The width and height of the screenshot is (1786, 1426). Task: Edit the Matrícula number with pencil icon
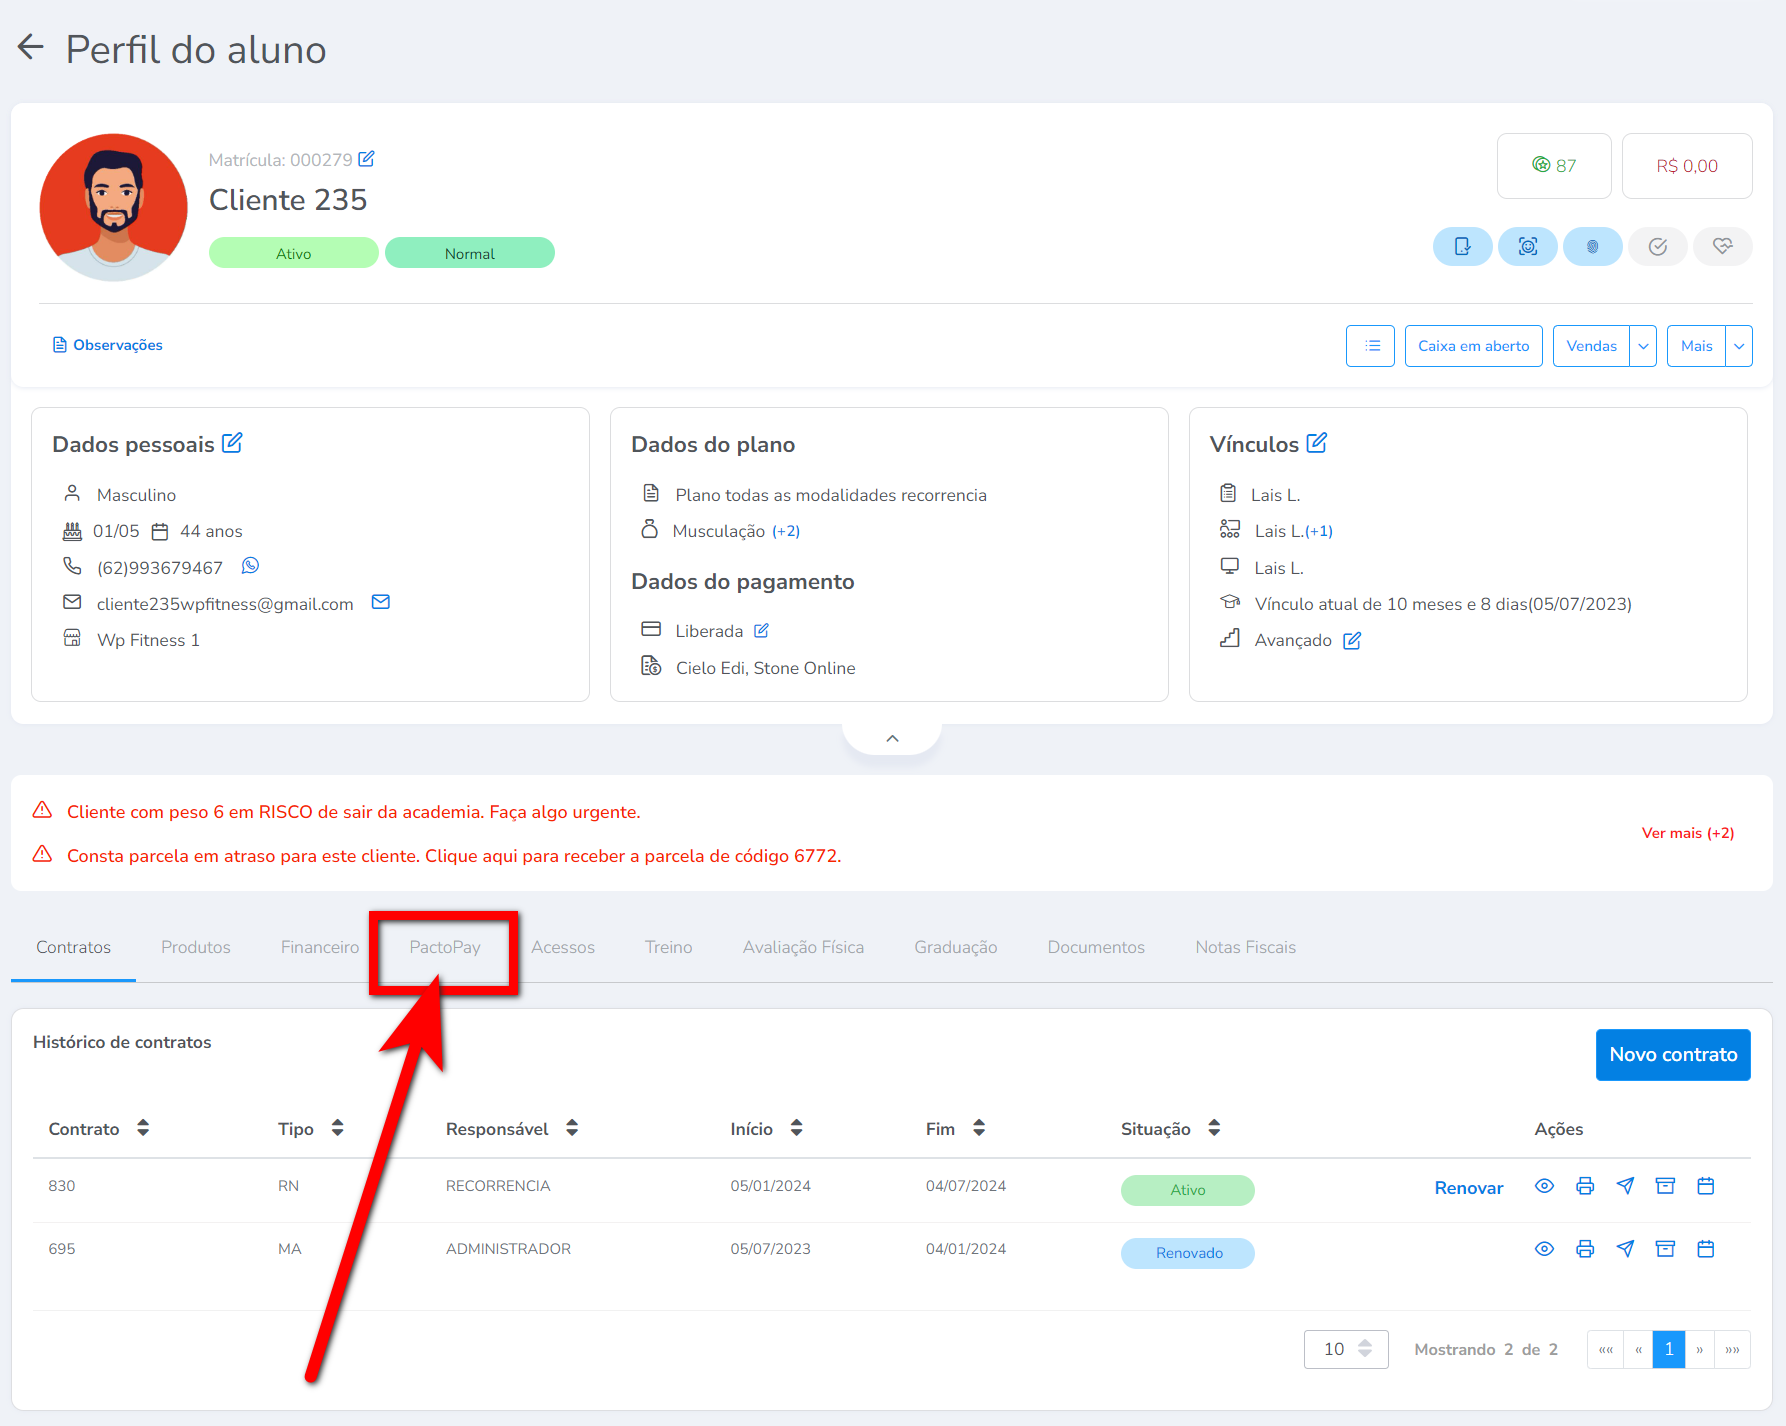pyautogui.click(x=366, y=159)
